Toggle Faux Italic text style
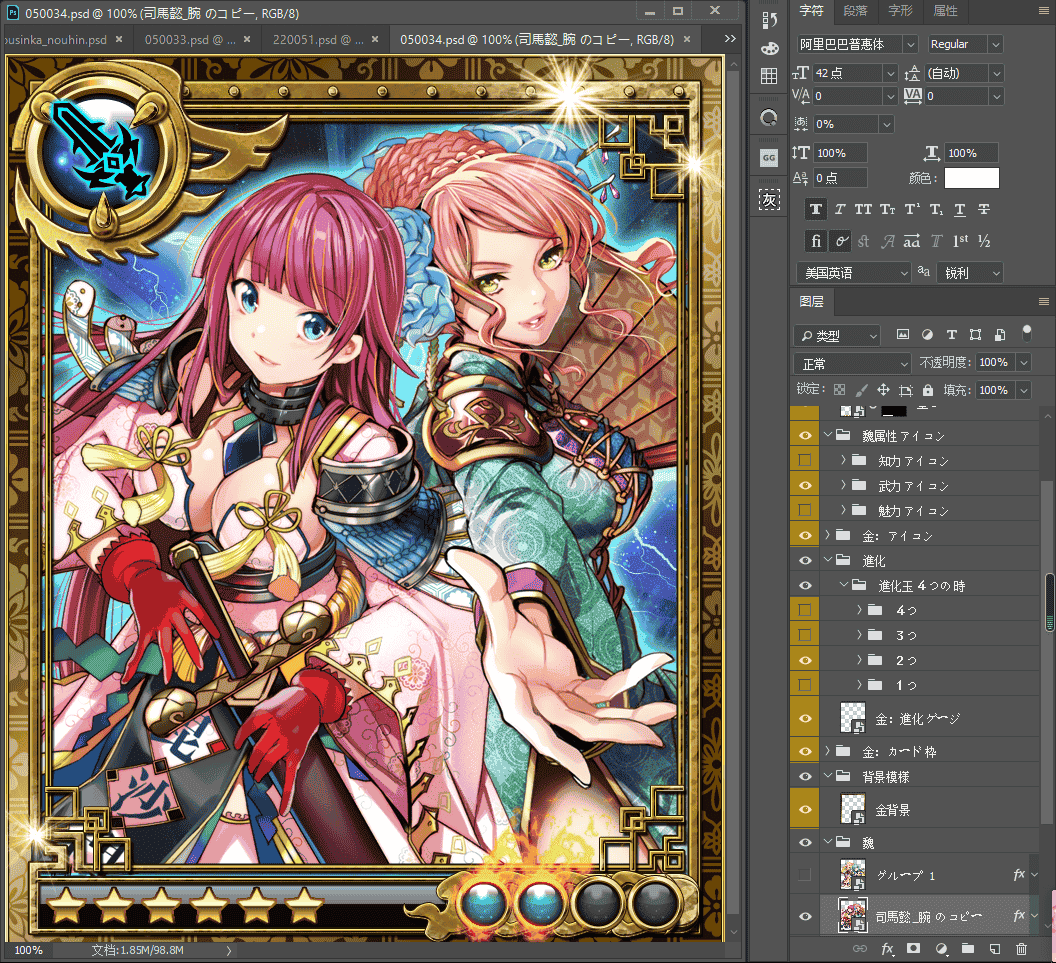 840,209
